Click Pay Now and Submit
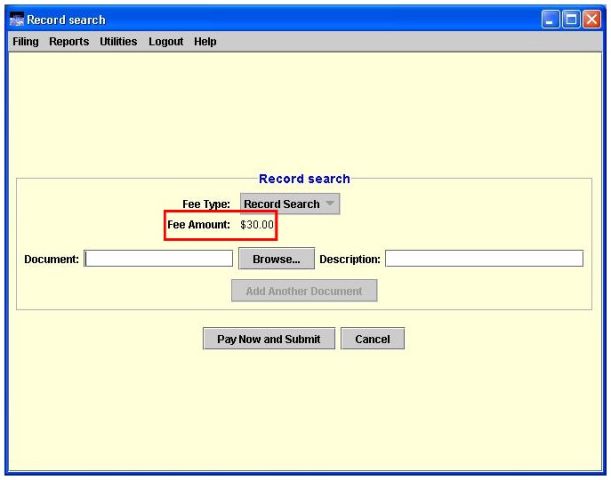Viewport: 611px width, 480px height. pyautogui.click(x=269, y=339)
